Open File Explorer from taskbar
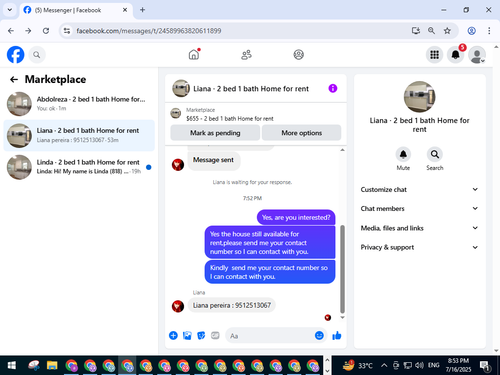This screenshot has height=375, width=500. [x=52, y=365]
